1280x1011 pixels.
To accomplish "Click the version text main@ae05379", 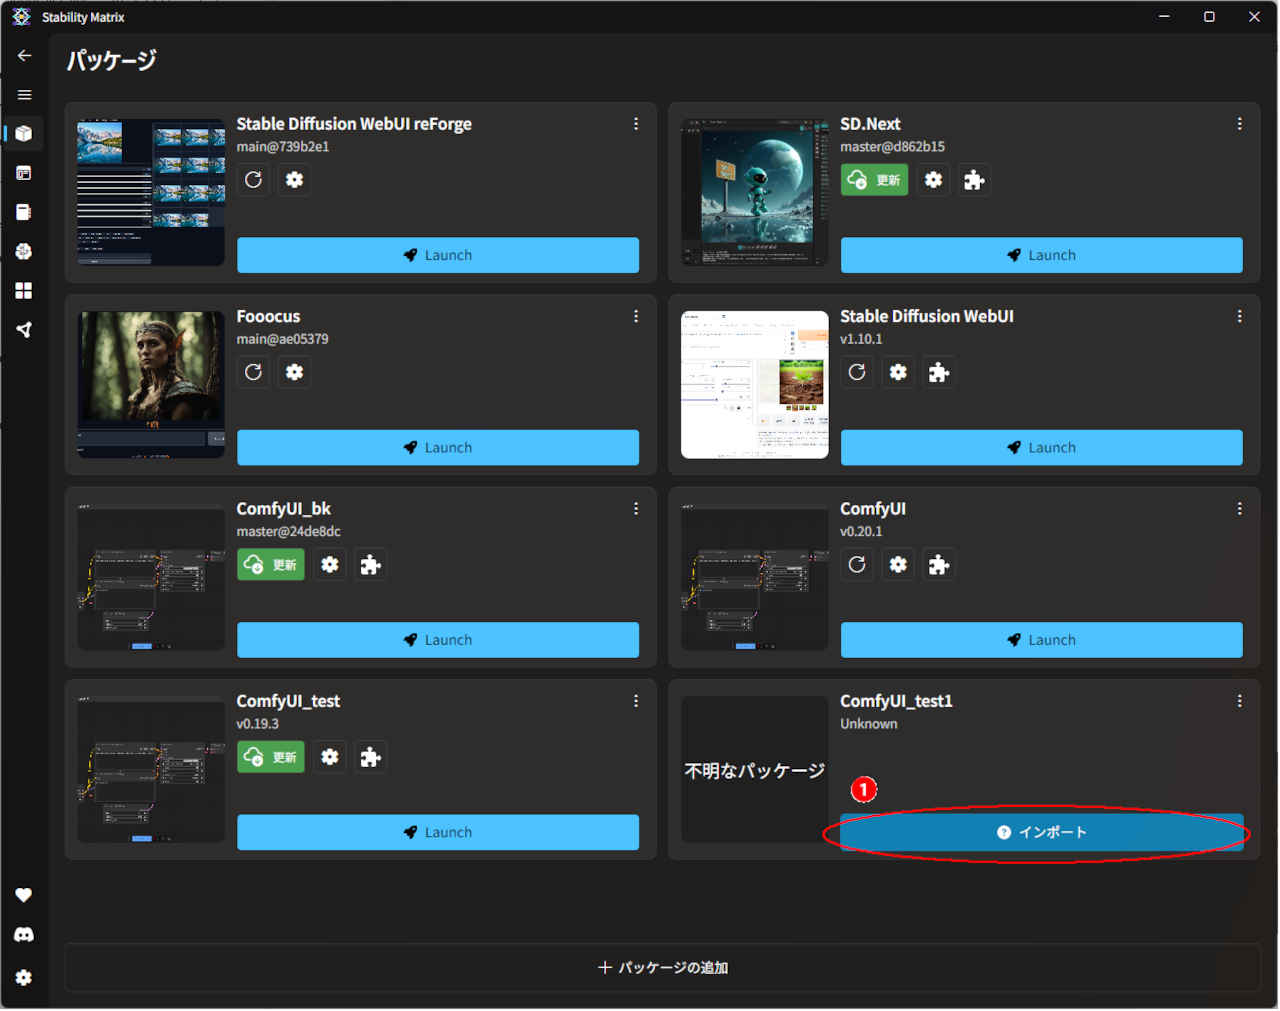I will 283,339.
